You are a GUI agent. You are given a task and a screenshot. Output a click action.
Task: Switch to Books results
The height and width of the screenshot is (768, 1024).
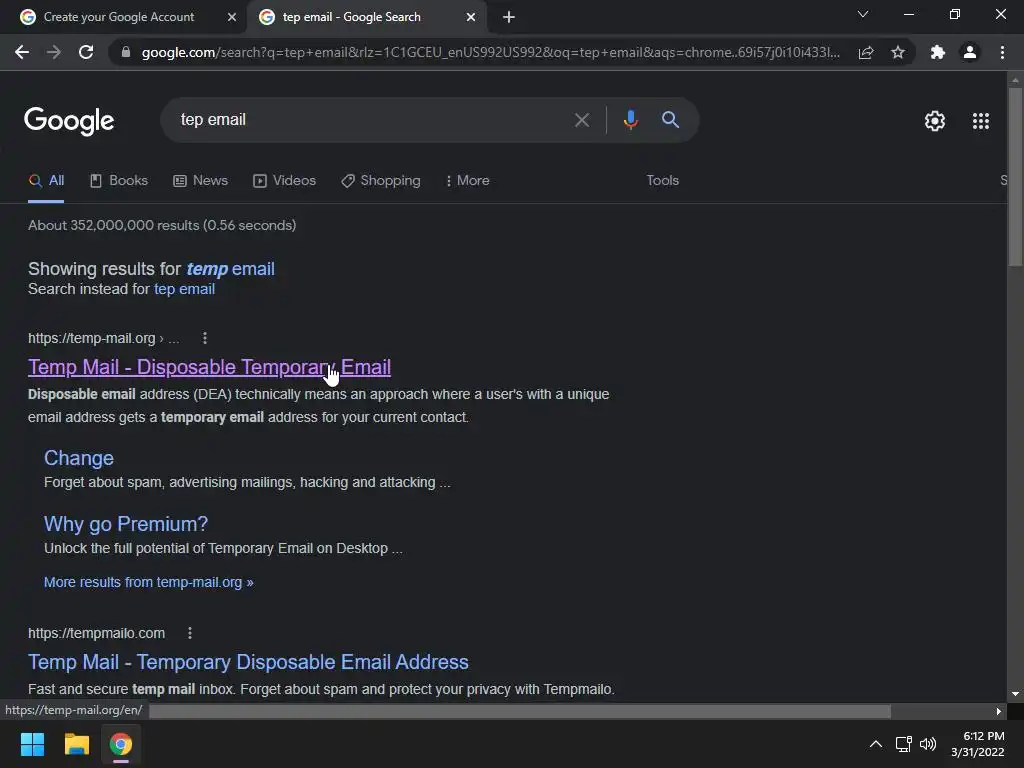pos(119,180)
